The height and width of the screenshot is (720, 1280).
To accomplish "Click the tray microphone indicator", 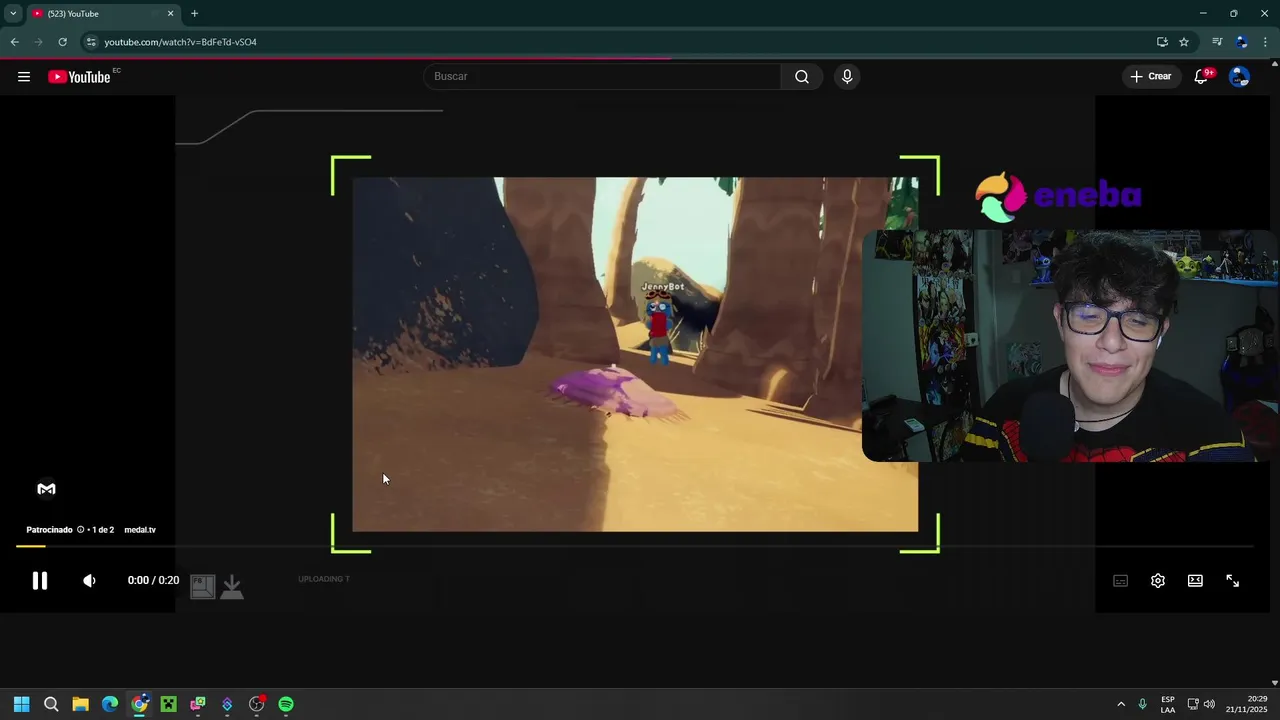I will (x=1142, y=704).
